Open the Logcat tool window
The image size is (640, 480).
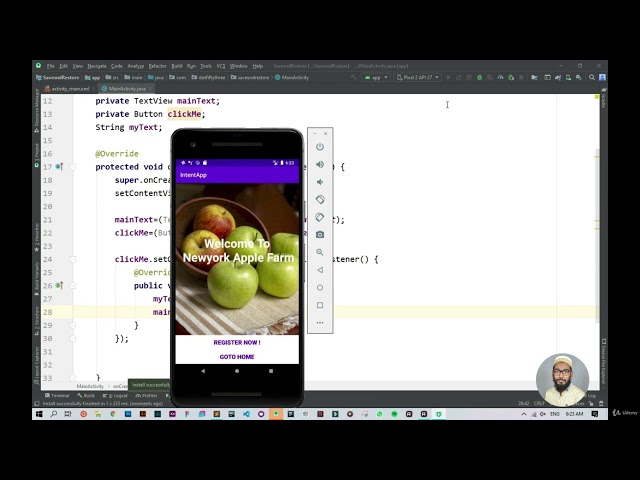pos(115,396)
